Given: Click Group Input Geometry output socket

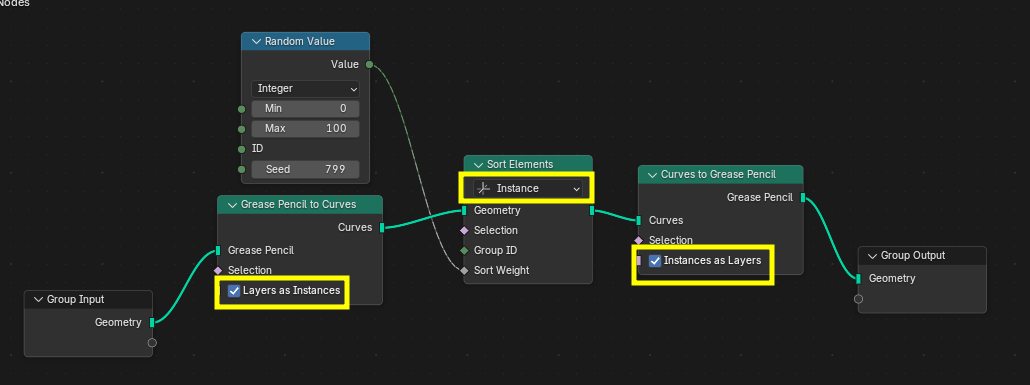Looking at the screenshot, I should point(152,323).
